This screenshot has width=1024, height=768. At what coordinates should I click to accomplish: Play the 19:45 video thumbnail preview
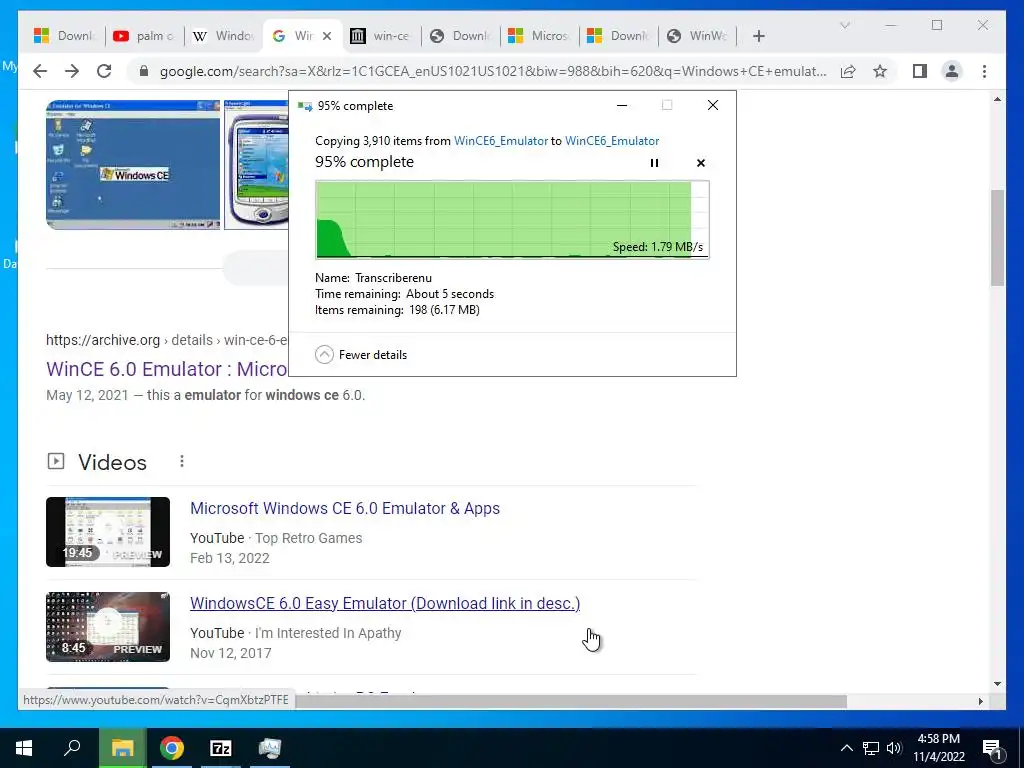coord(108,532)
